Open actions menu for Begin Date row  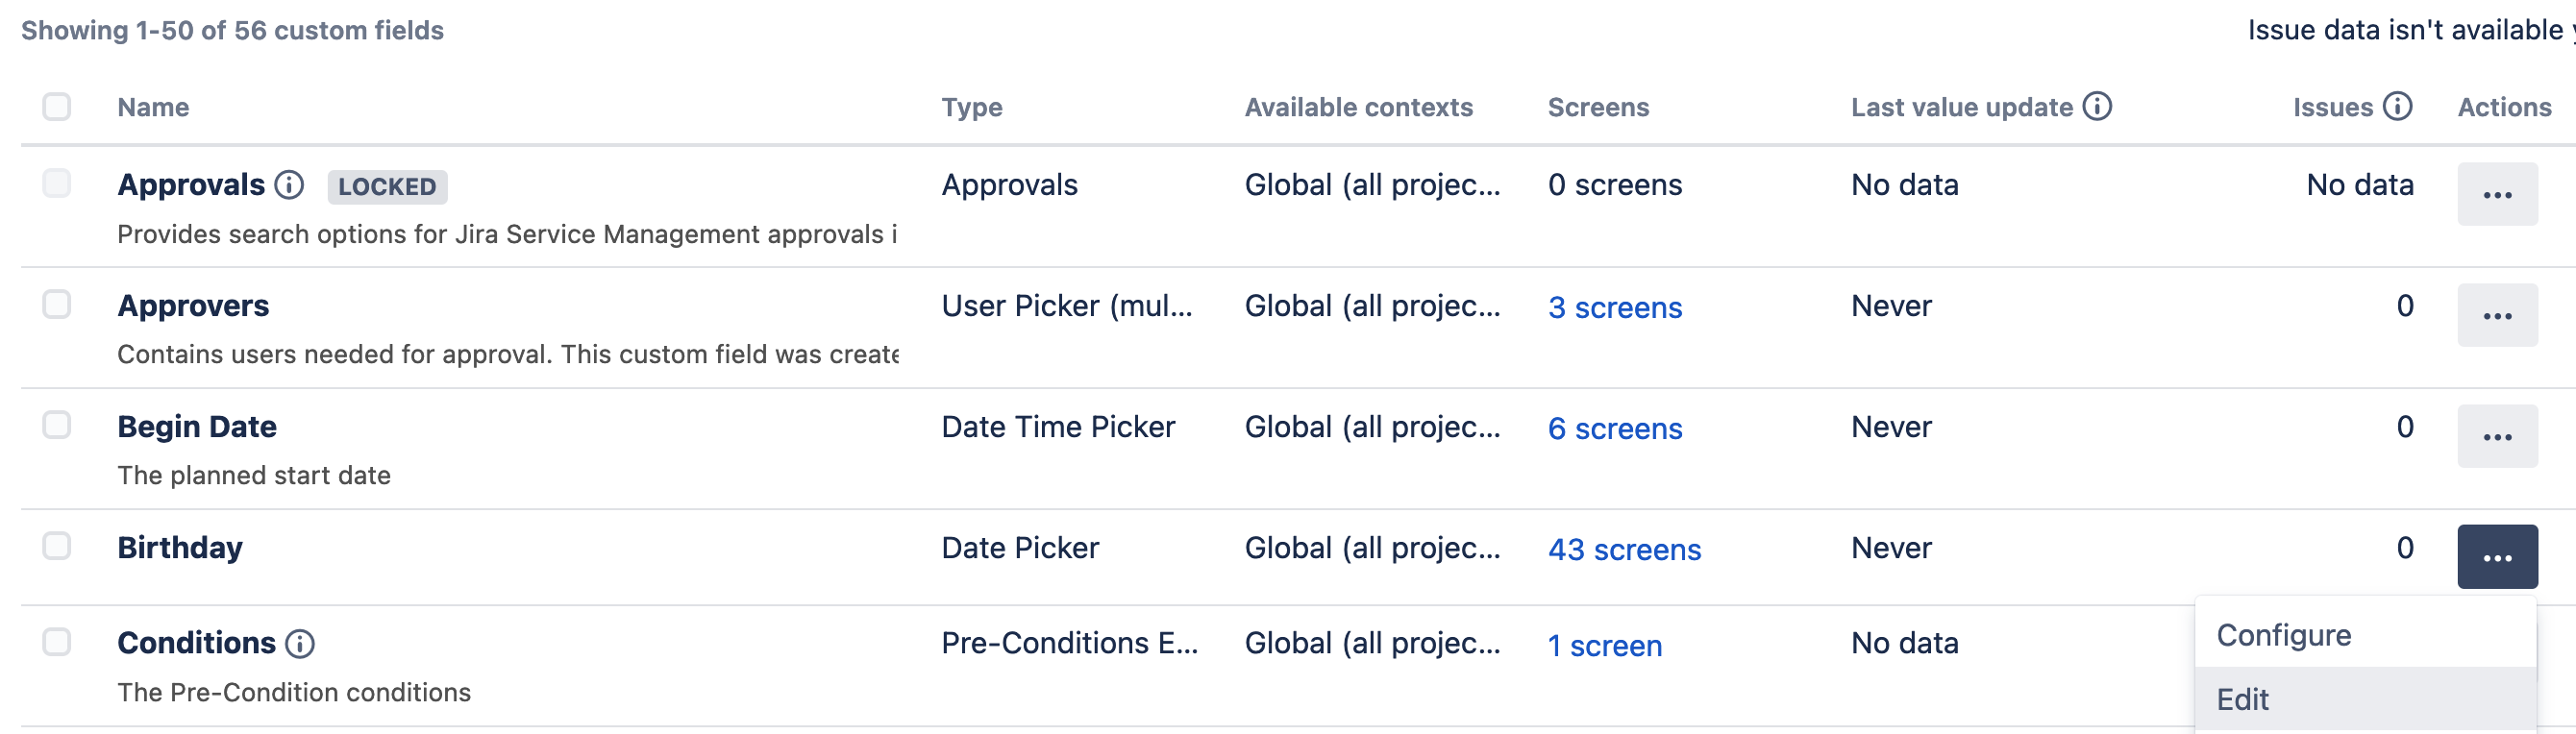point(2497,436)
